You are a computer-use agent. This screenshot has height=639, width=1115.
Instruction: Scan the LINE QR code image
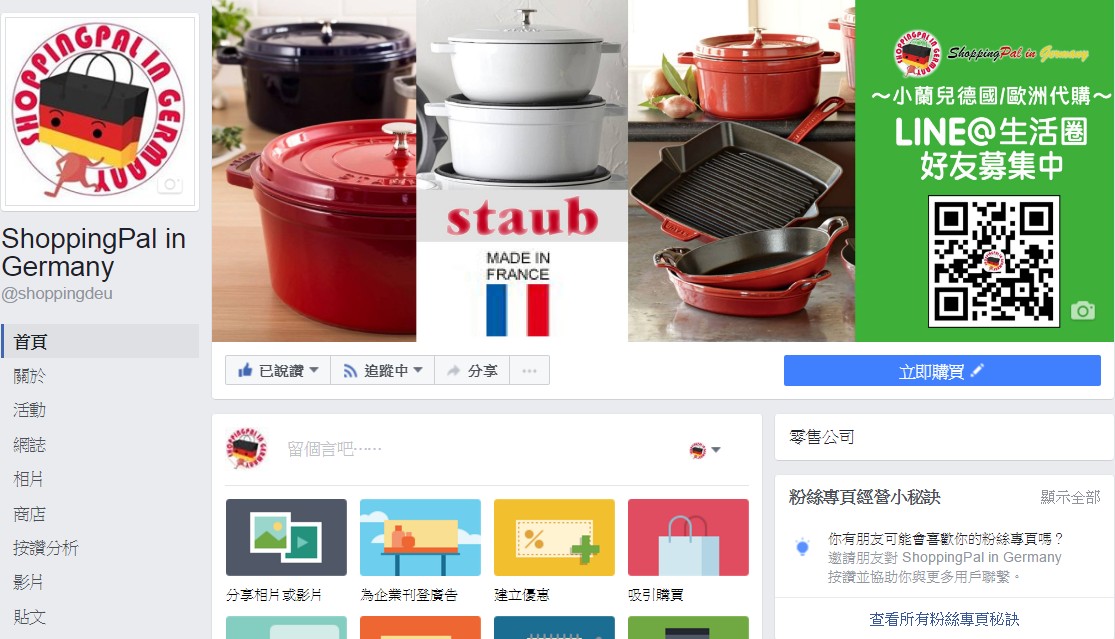[993, 262]
